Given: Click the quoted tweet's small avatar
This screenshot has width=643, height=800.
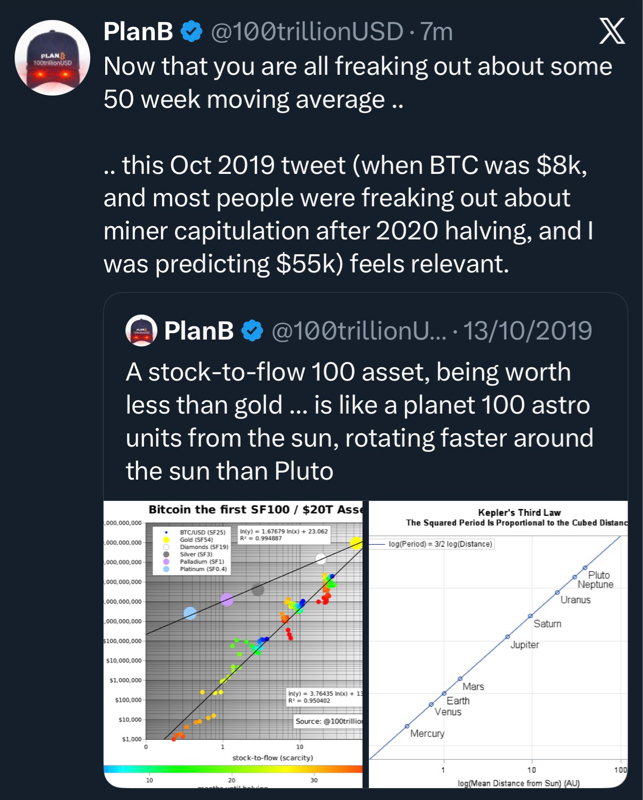Looking at the screenshot, I should [x=140, y=329].
